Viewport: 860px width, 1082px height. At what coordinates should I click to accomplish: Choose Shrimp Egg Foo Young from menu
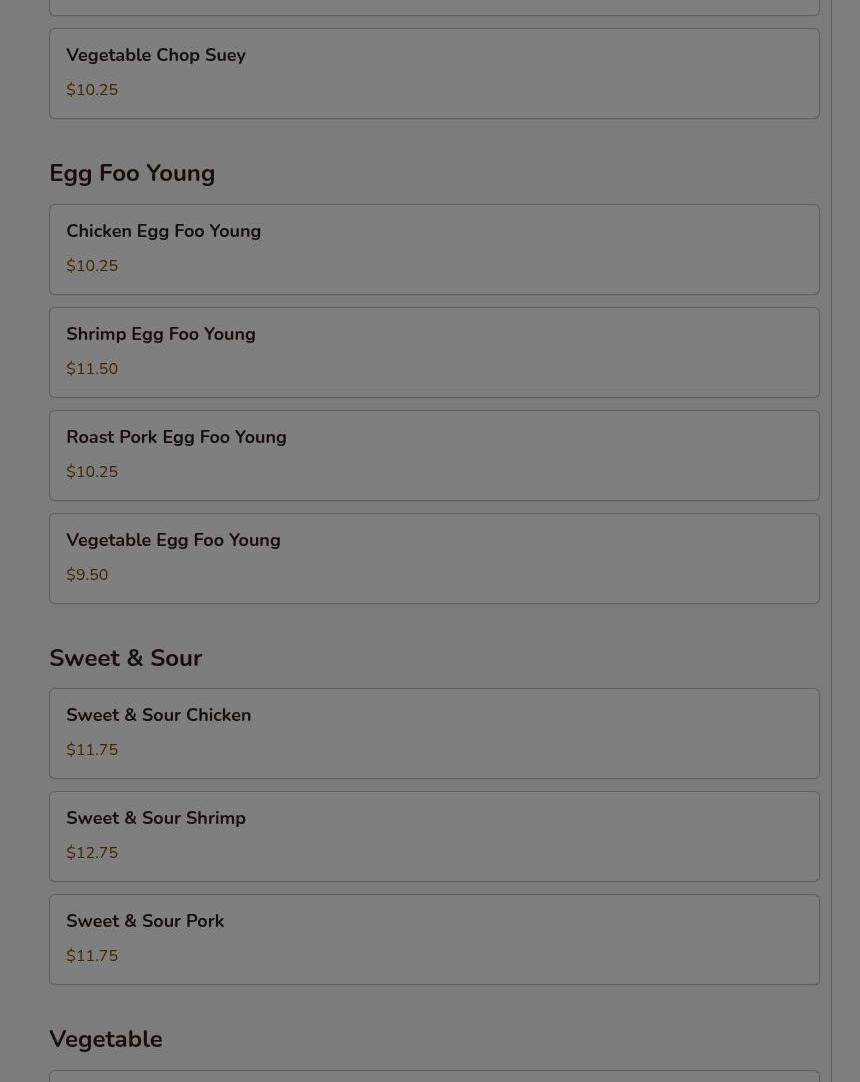click(x=160, y=335)
